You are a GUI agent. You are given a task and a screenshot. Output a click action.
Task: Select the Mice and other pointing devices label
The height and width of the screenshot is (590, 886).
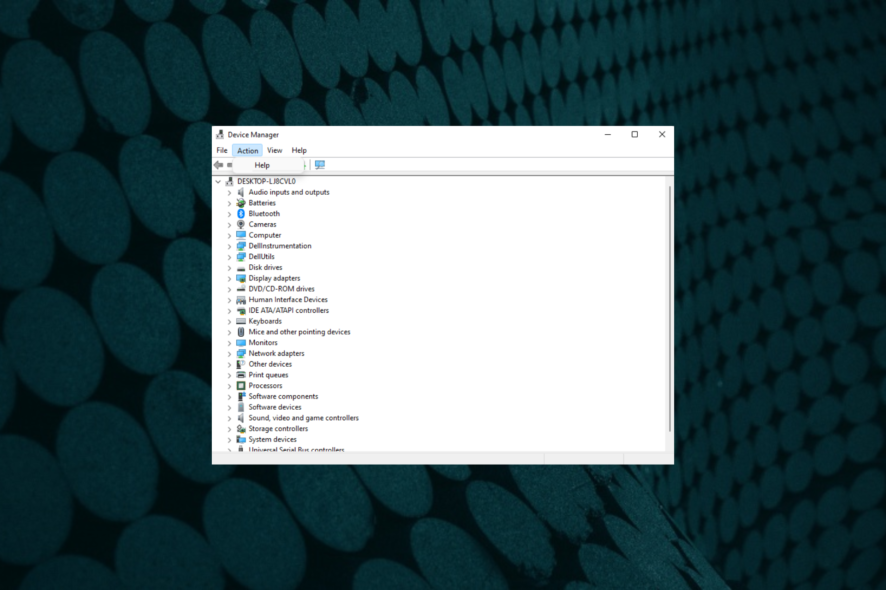(x=299, y=332)
